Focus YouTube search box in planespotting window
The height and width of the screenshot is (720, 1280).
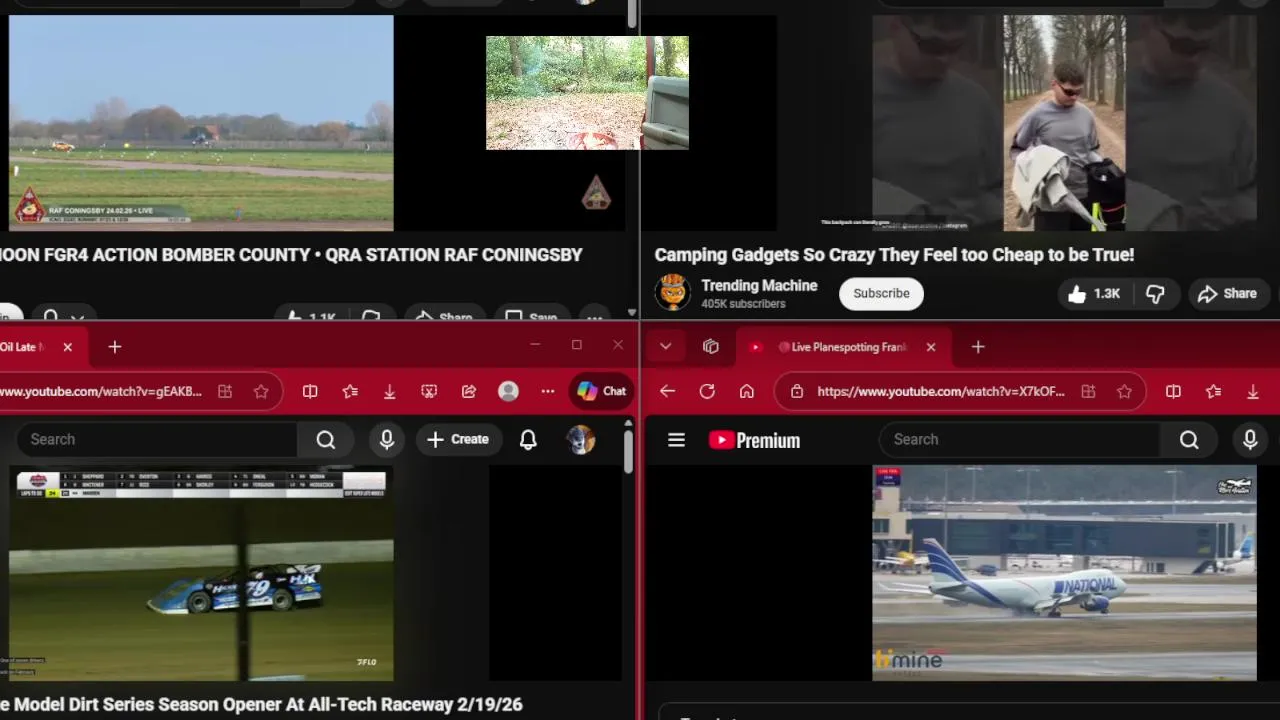tap(1019, 439)
